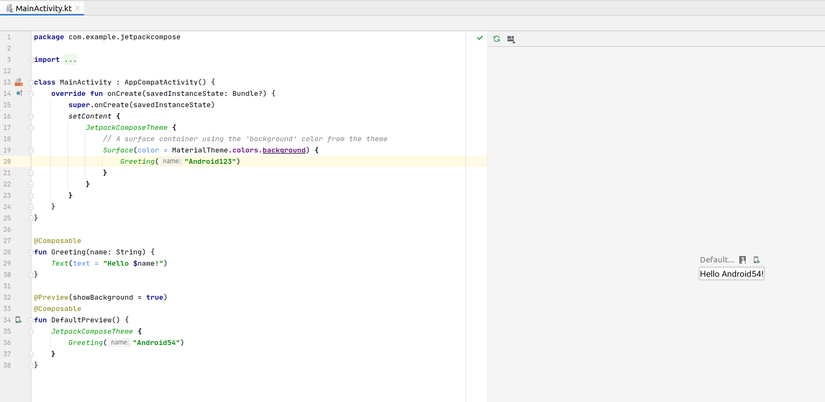This screenshot has width=825, height=402.
Task: Expand the folded import block
Action: point(31,60)
